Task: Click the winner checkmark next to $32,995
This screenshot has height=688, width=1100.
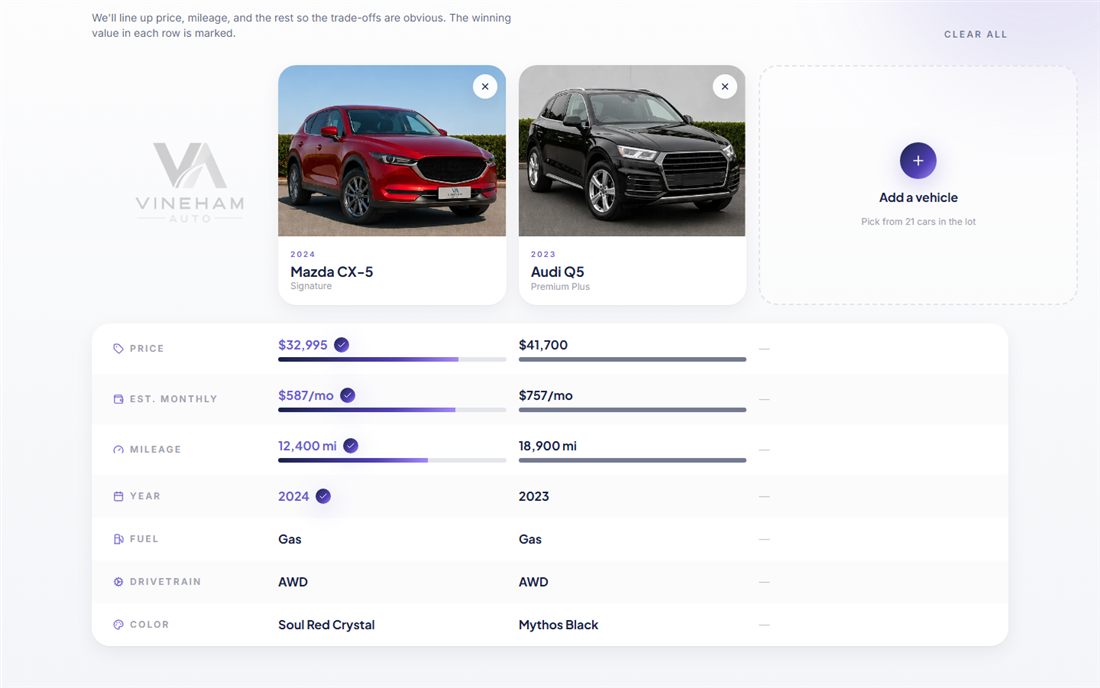Action: [342, 344]
